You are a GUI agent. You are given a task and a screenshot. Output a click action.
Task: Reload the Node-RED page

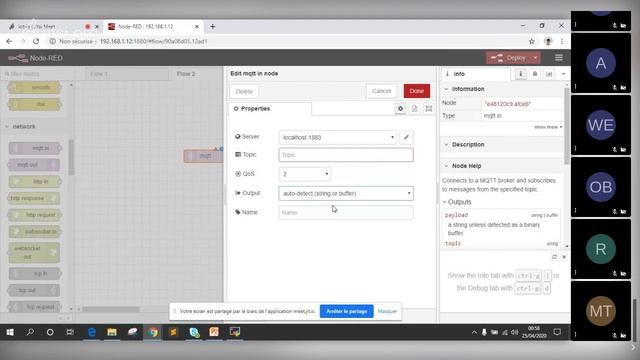(36, 41)
